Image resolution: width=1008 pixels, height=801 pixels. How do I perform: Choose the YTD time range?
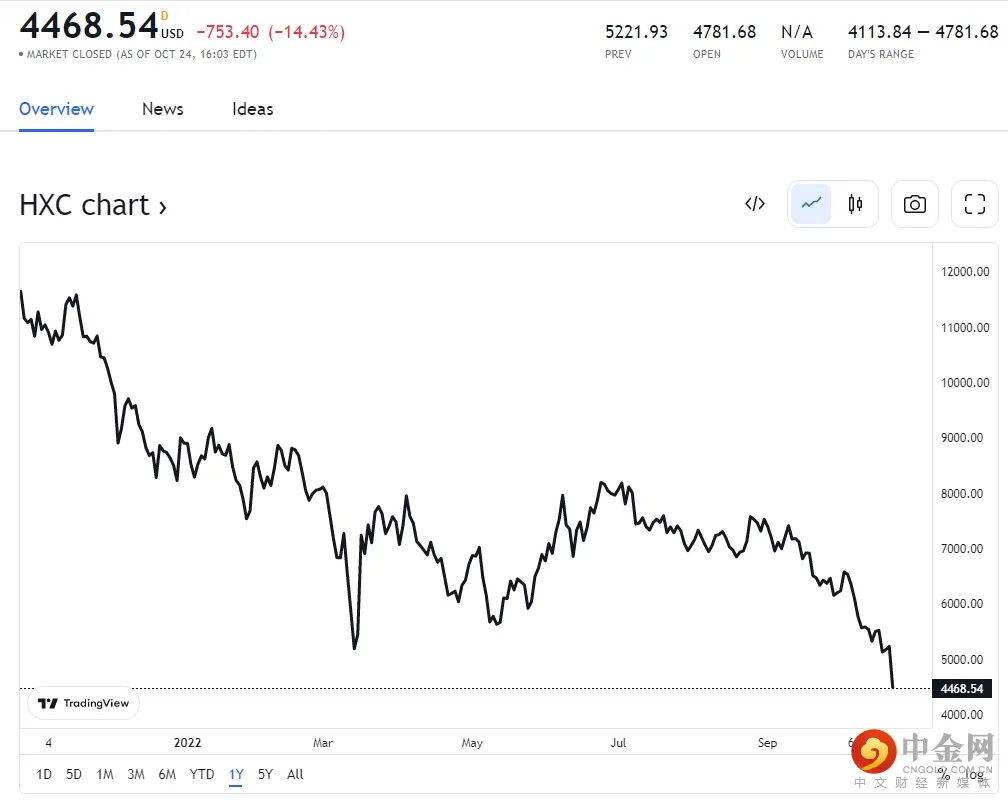click(x=202, y=774)
